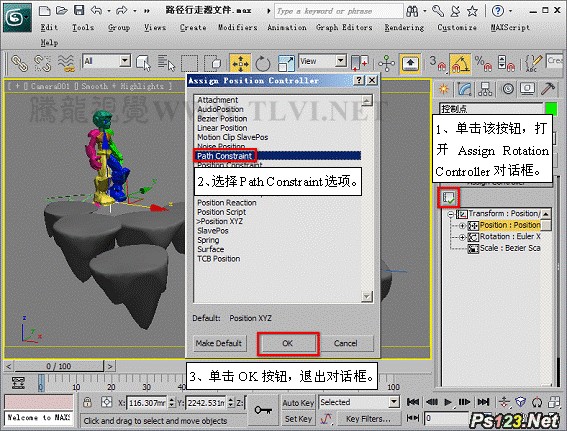Click the green object color swatch
This screenshot has height=431, width=567.
pos(551,109)
